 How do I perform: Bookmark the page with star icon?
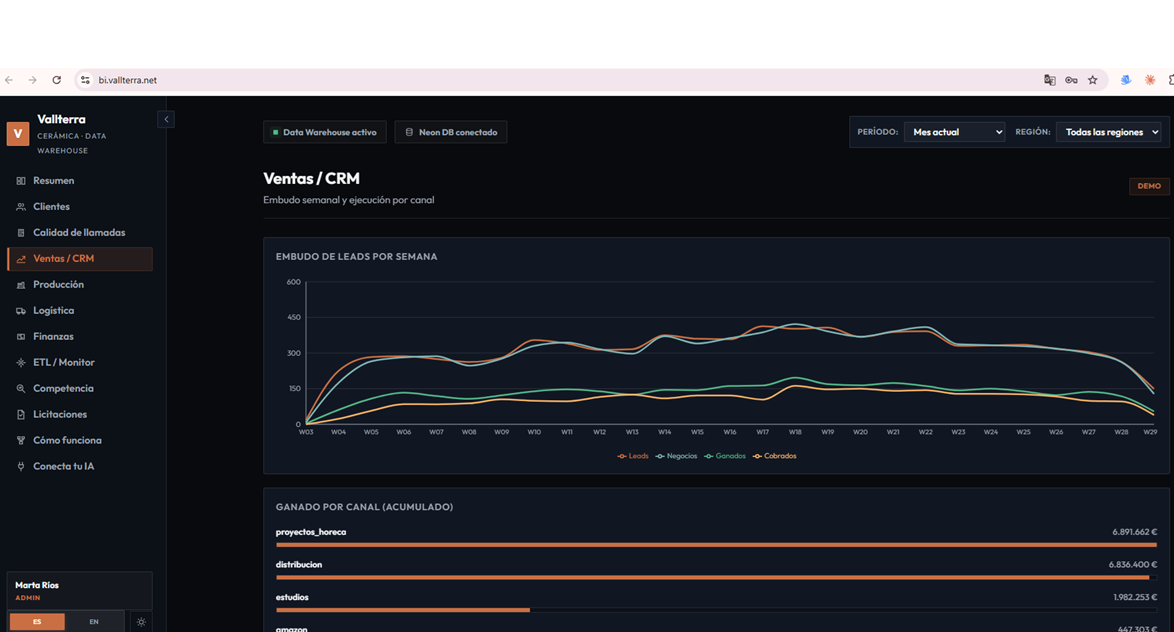point(1092,80)
